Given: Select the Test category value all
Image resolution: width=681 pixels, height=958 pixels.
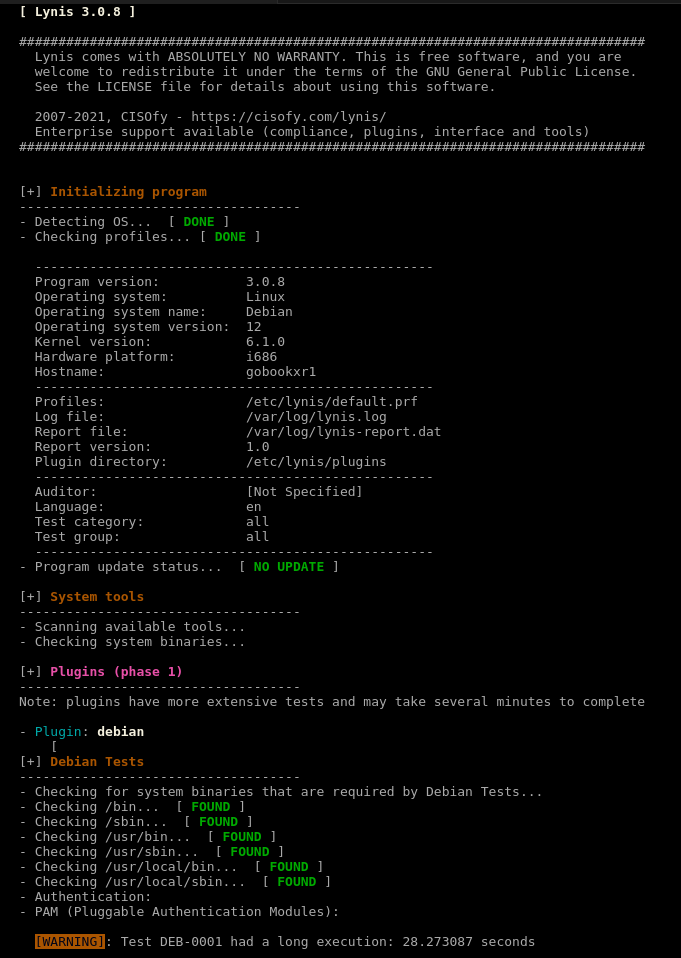Looking at the screenshot, I should tap(258, 522).
